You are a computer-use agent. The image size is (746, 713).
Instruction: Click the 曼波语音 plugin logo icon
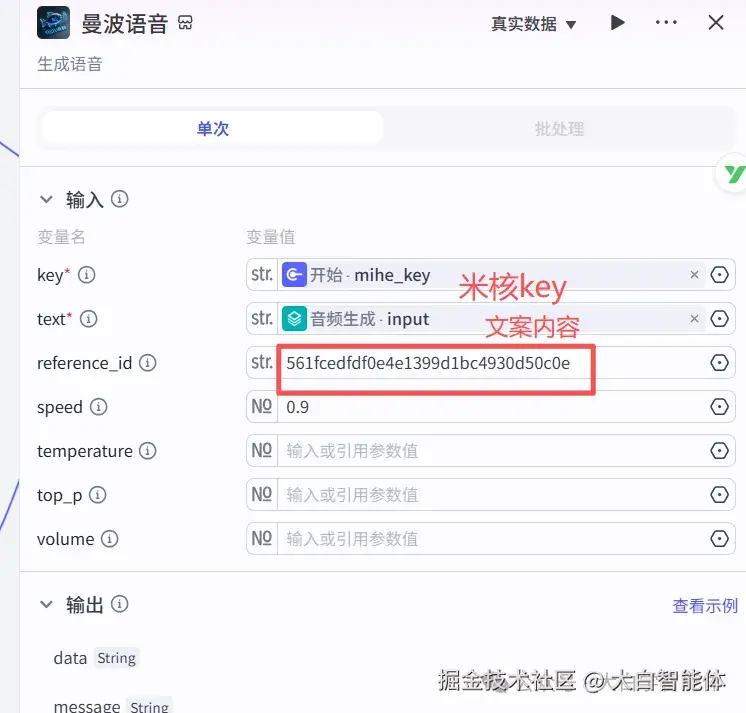pos(53,22)
